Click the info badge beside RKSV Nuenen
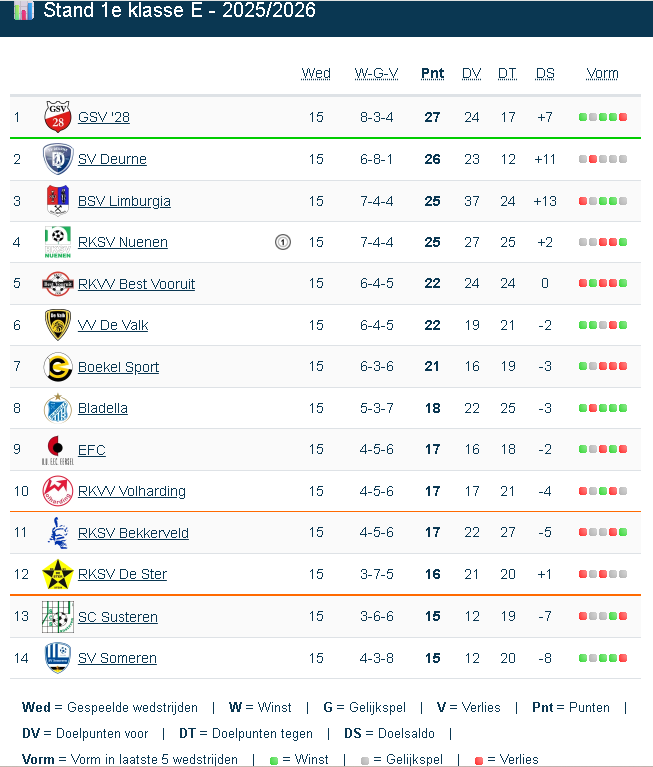This screenshot has height=767, width=653. point(283,242)
